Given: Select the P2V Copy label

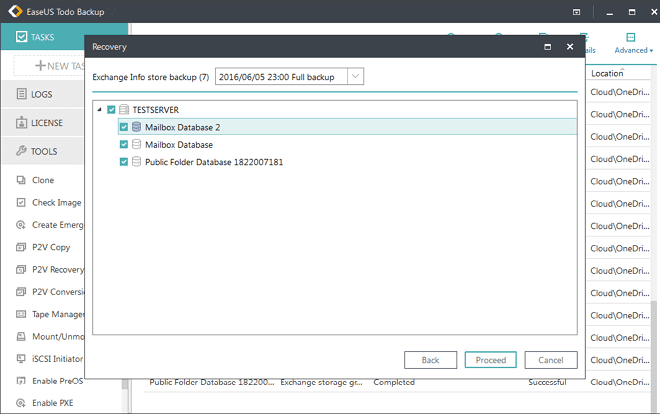Looking at the screenshot, I should (x=51, y=247).
